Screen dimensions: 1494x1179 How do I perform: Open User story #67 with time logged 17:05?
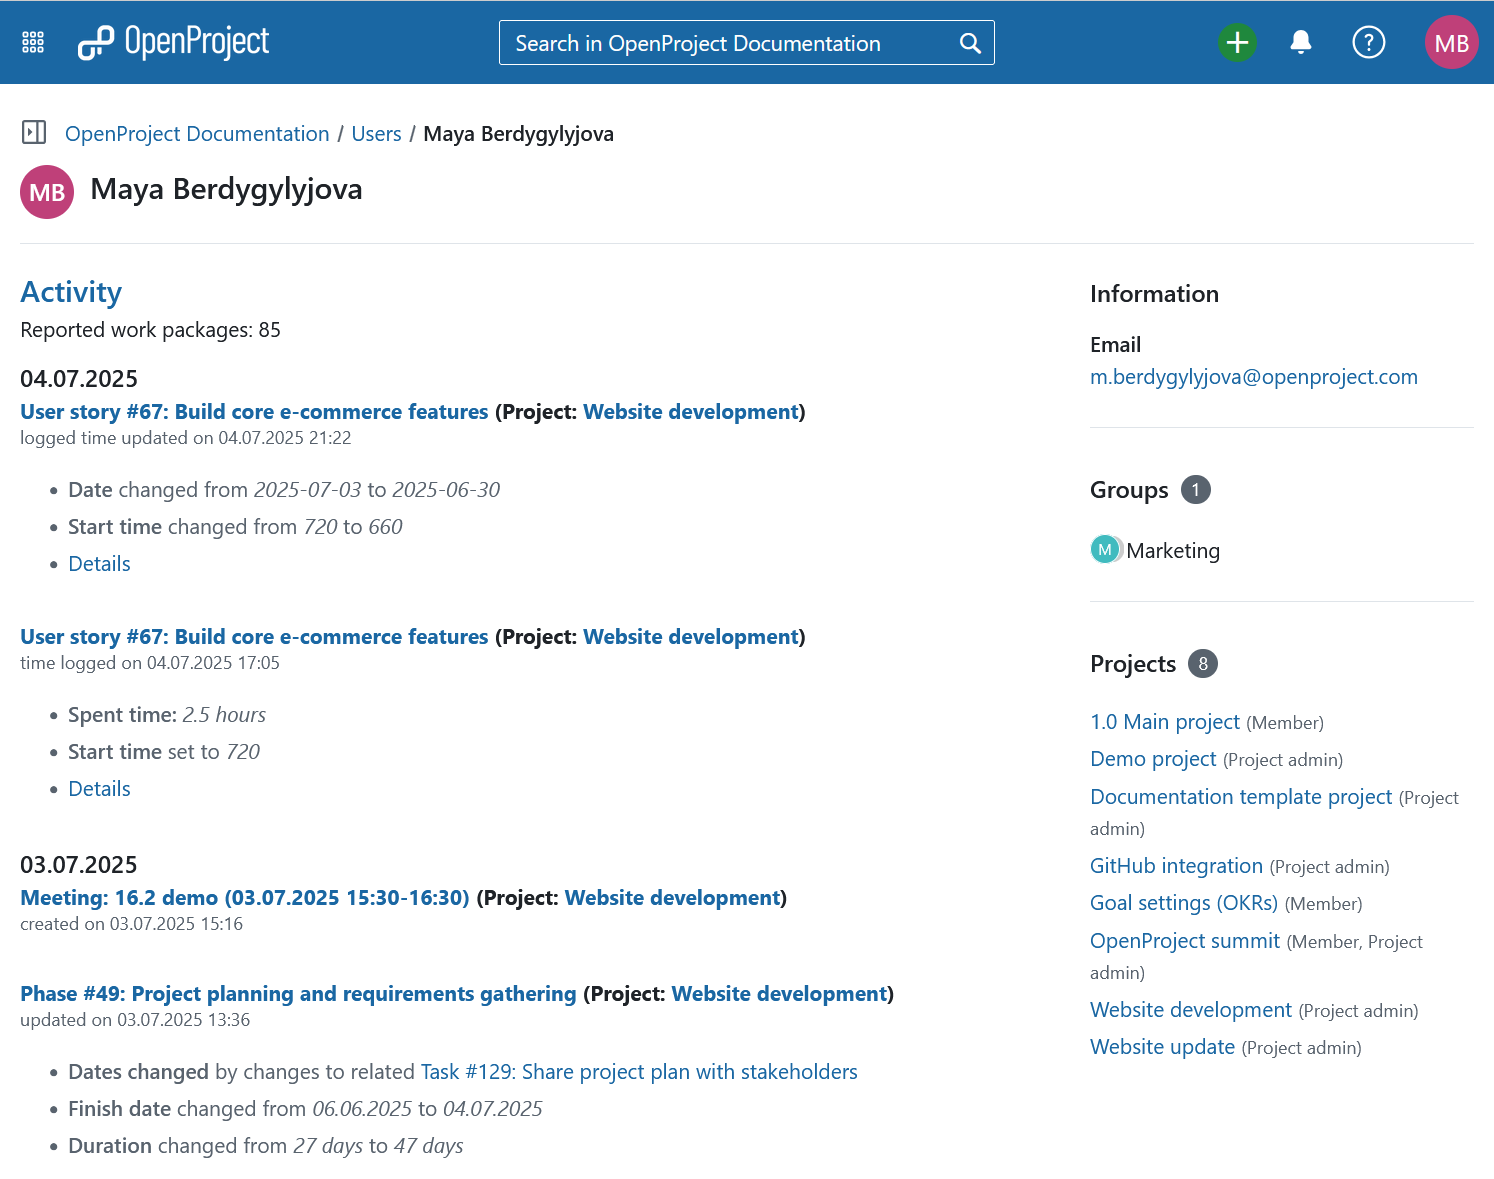click(254, 636)
